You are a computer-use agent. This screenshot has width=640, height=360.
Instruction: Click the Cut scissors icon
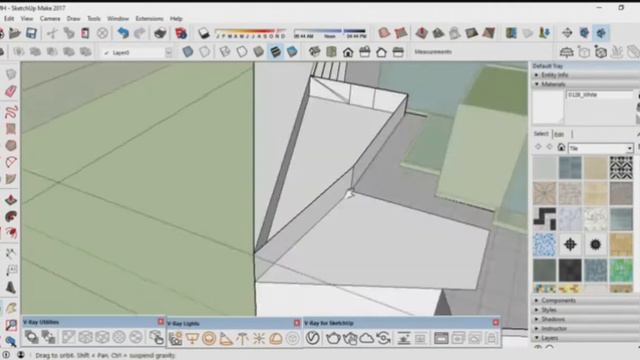click(x=52, y=33)
